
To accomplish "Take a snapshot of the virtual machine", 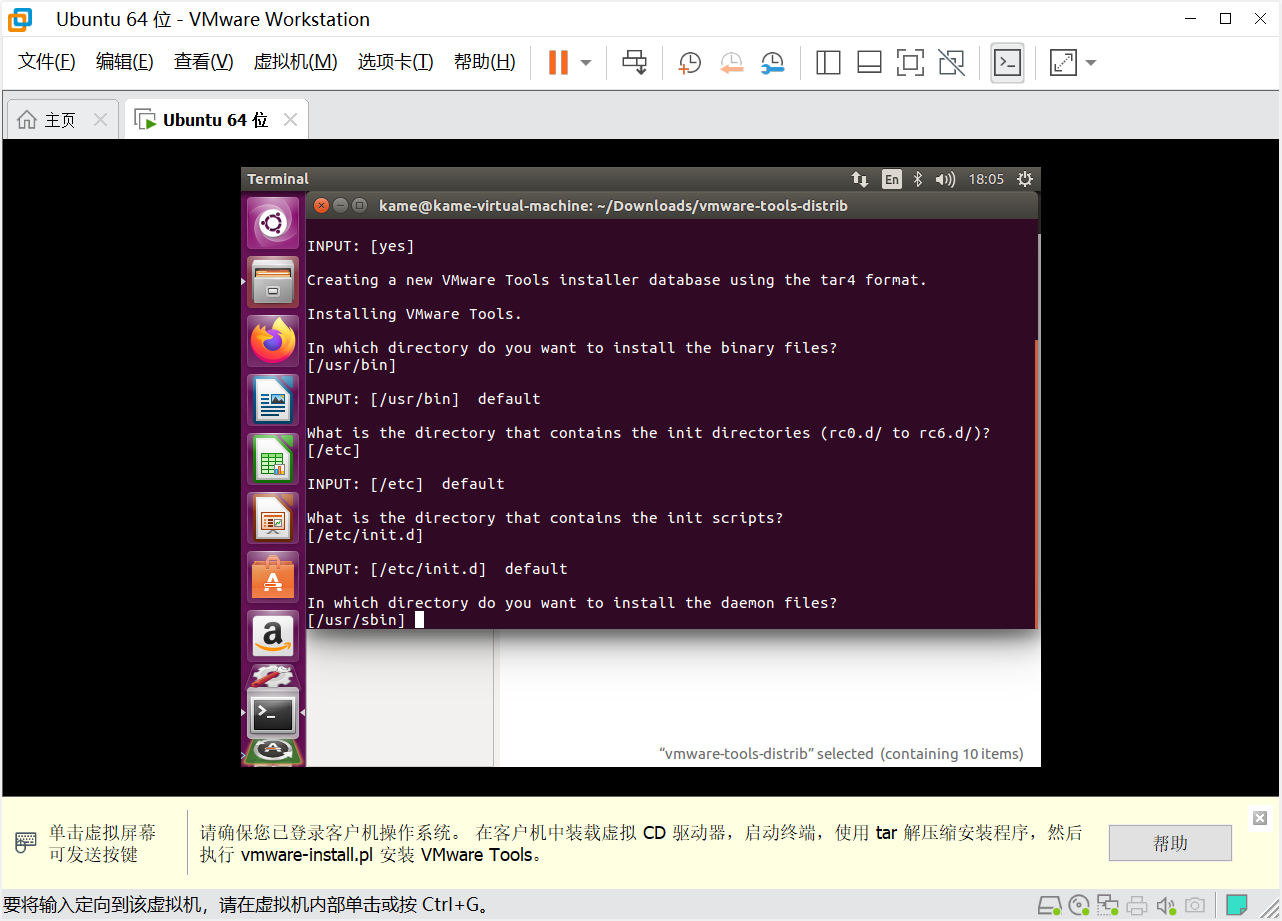I will 689,63.
